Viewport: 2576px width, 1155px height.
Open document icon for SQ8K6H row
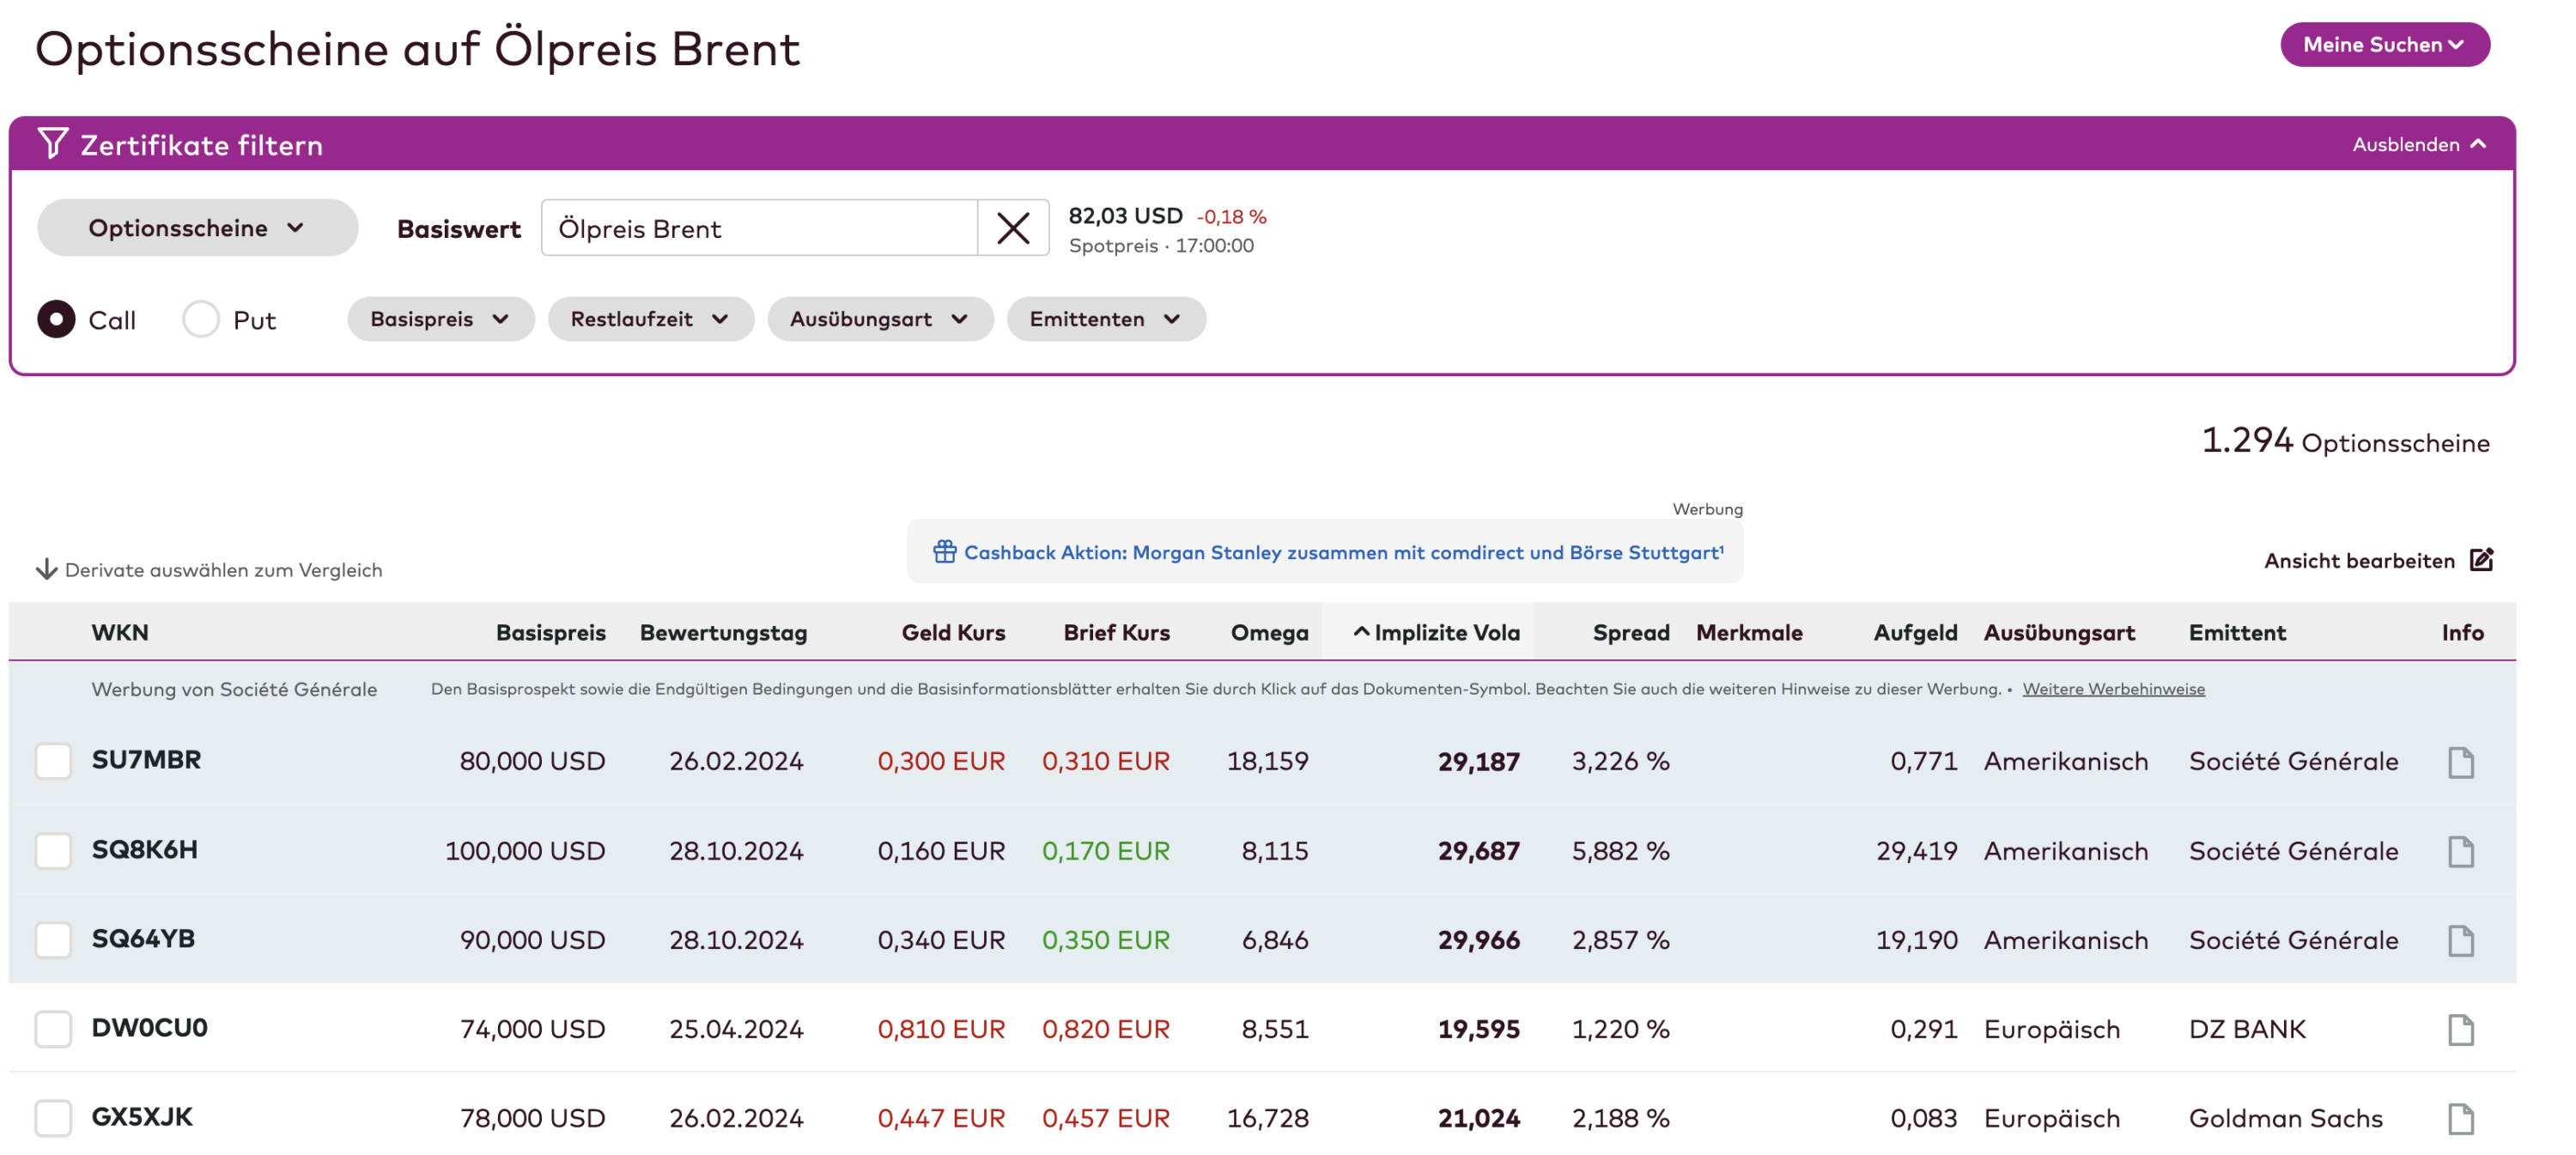pos(2460,851)
